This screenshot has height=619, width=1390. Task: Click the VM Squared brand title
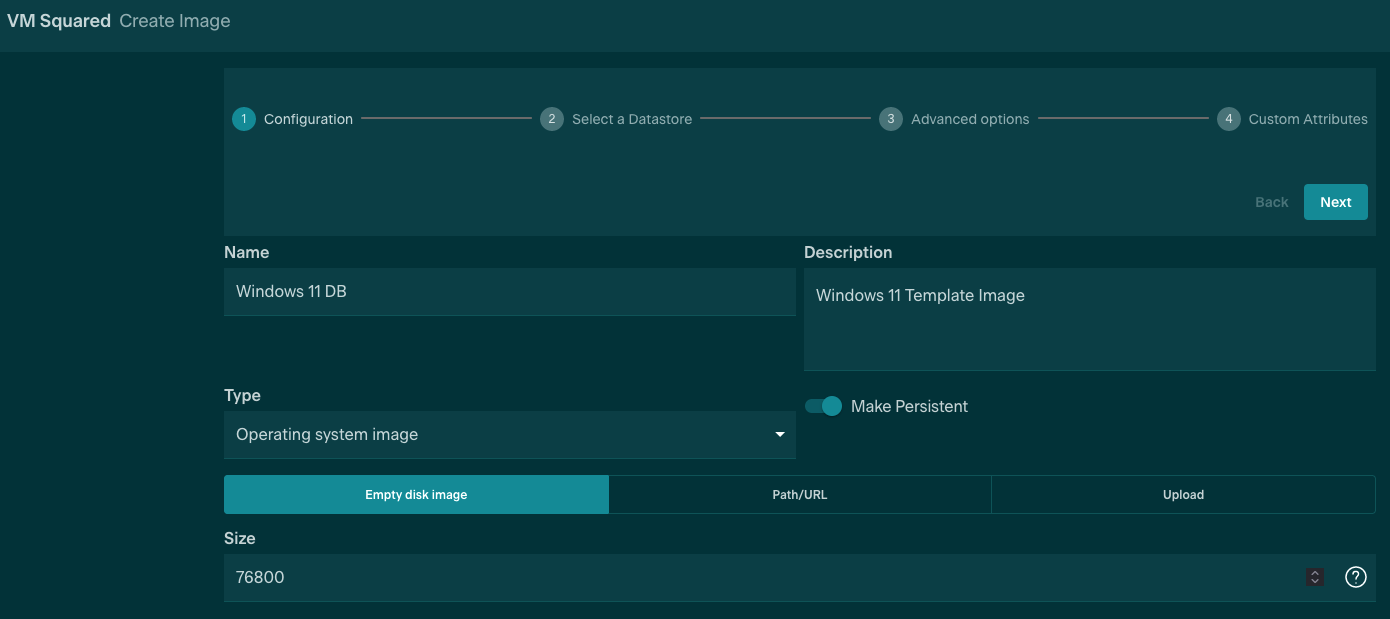click(x=59, y=21)
